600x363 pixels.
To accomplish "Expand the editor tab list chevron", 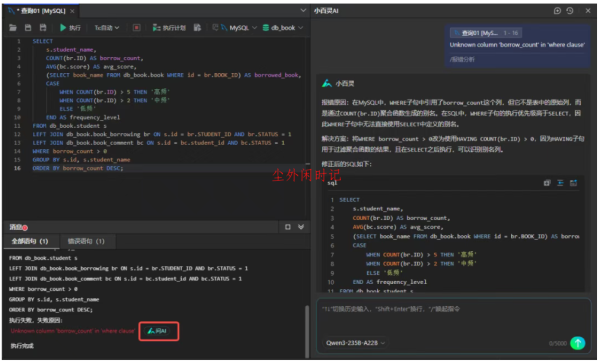I will tap(303, 10).
